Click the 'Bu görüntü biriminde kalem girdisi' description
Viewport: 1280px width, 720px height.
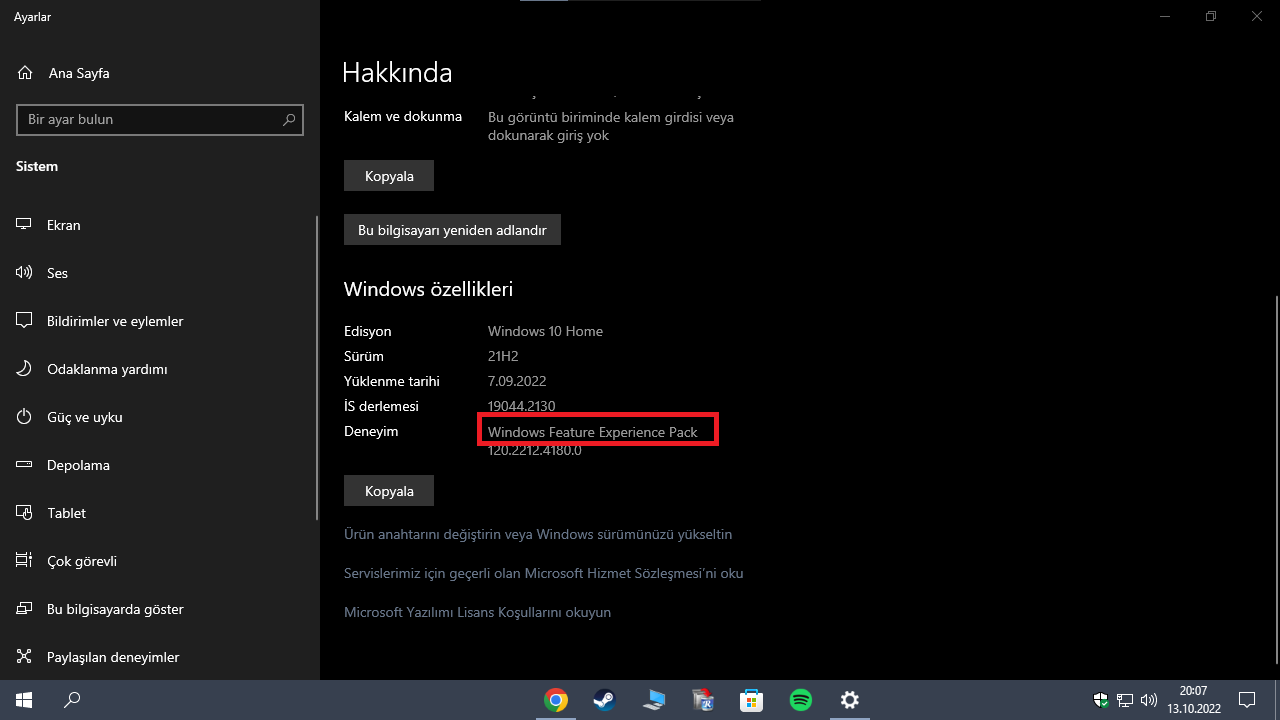611,126
